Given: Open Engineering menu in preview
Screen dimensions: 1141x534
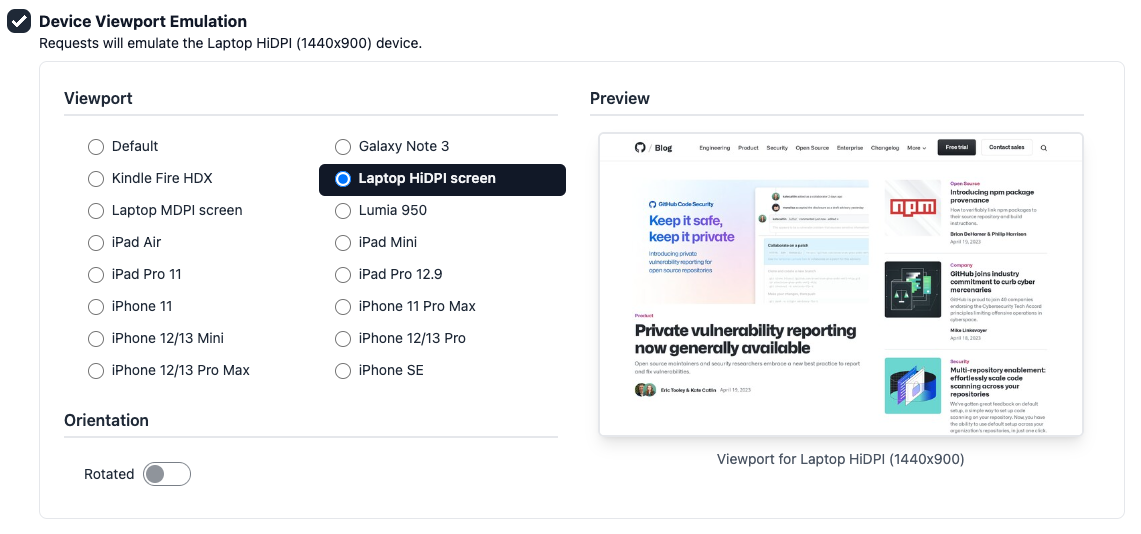Looking at the screenshot, I should pyautogui.click(x=715, y=148).
